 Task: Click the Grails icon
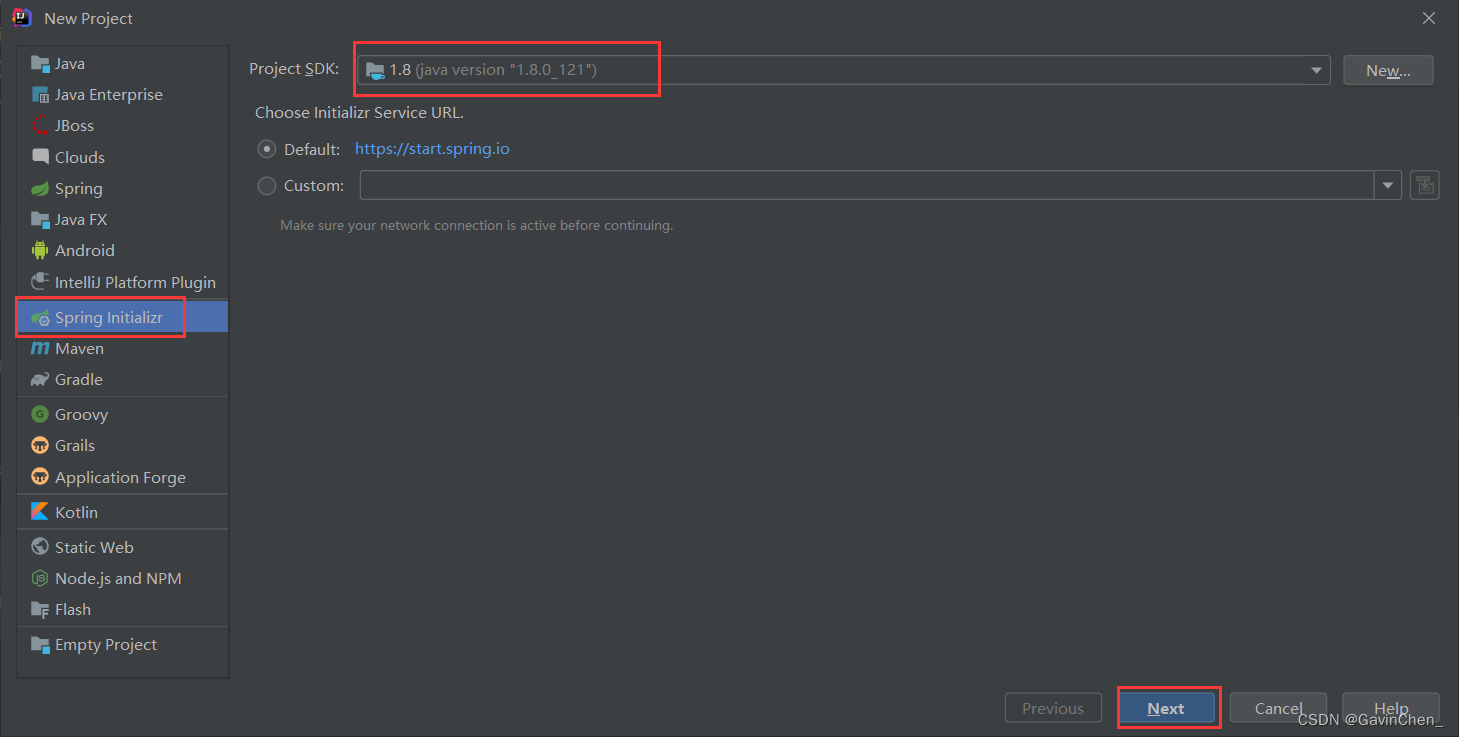(x=40, y=446)
